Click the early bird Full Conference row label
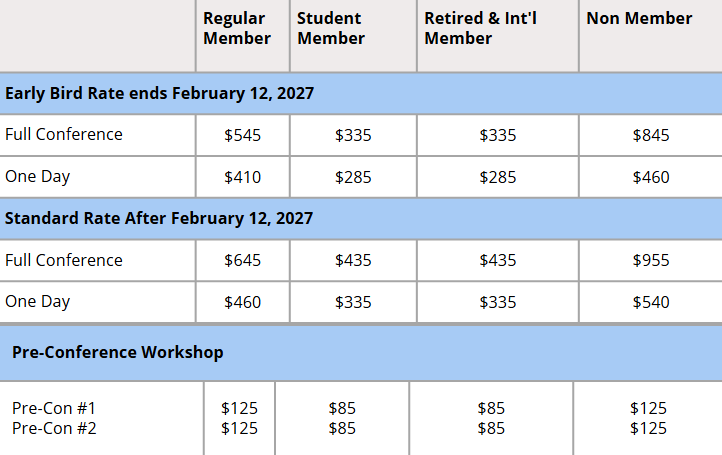This screenshot has width=722, height=455. coord(64,134)
